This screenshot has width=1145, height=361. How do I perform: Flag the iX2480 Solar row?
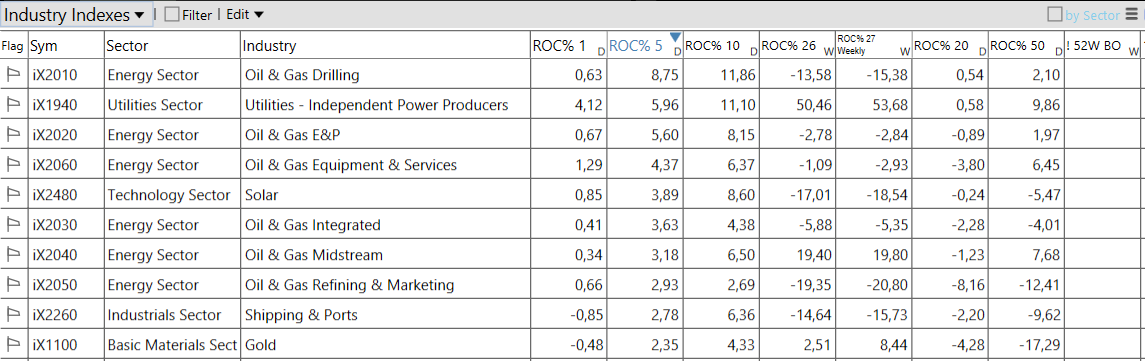pyautogui.click(x=12, y=195)
